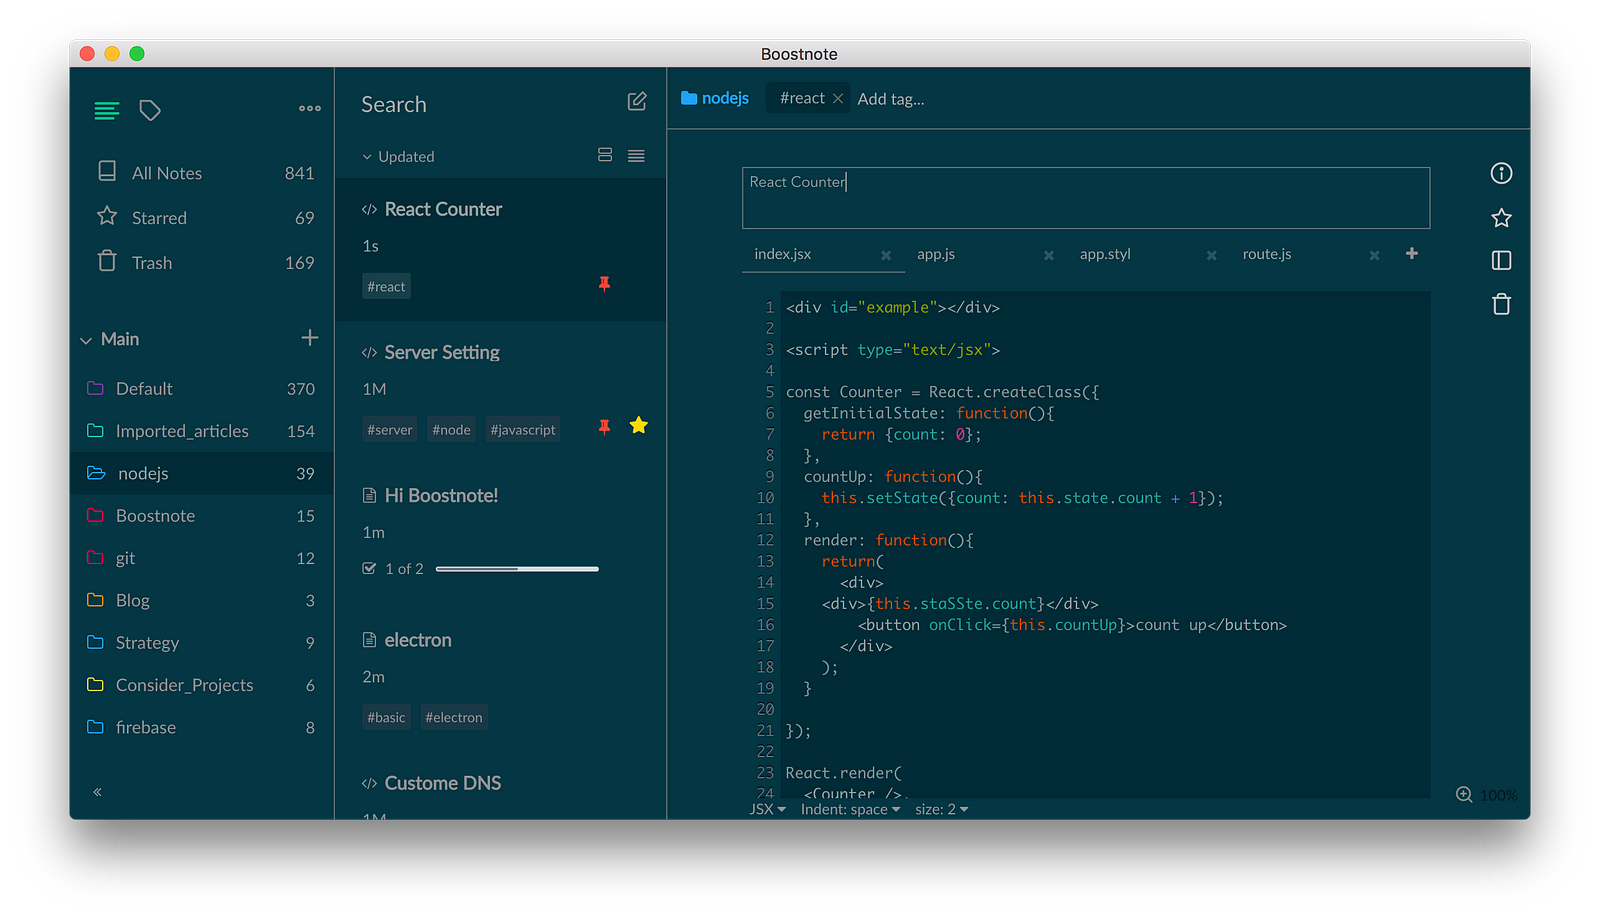The image size is (1600, 919).
Task: Click the Hi Boostnote task progress bar
Action: 517,569
